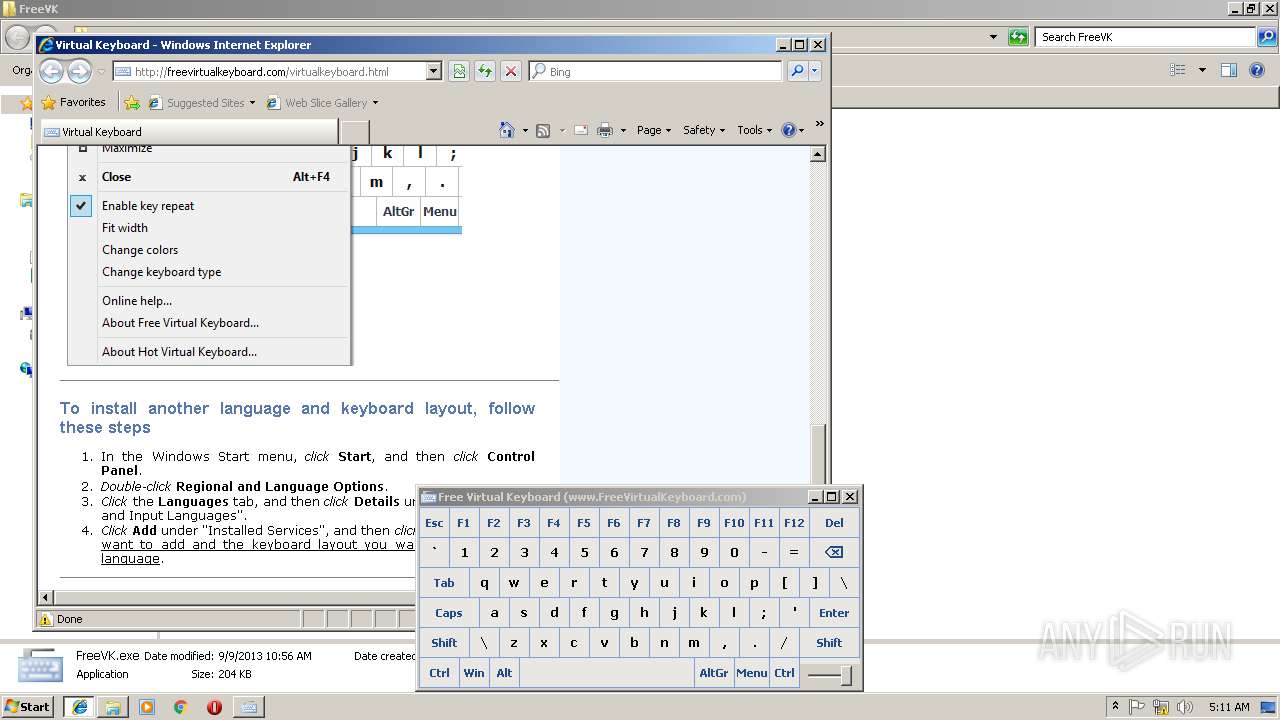Open the Tools menu dropdown
This screenshot has height=720, width=1280.
pos(755,130)
